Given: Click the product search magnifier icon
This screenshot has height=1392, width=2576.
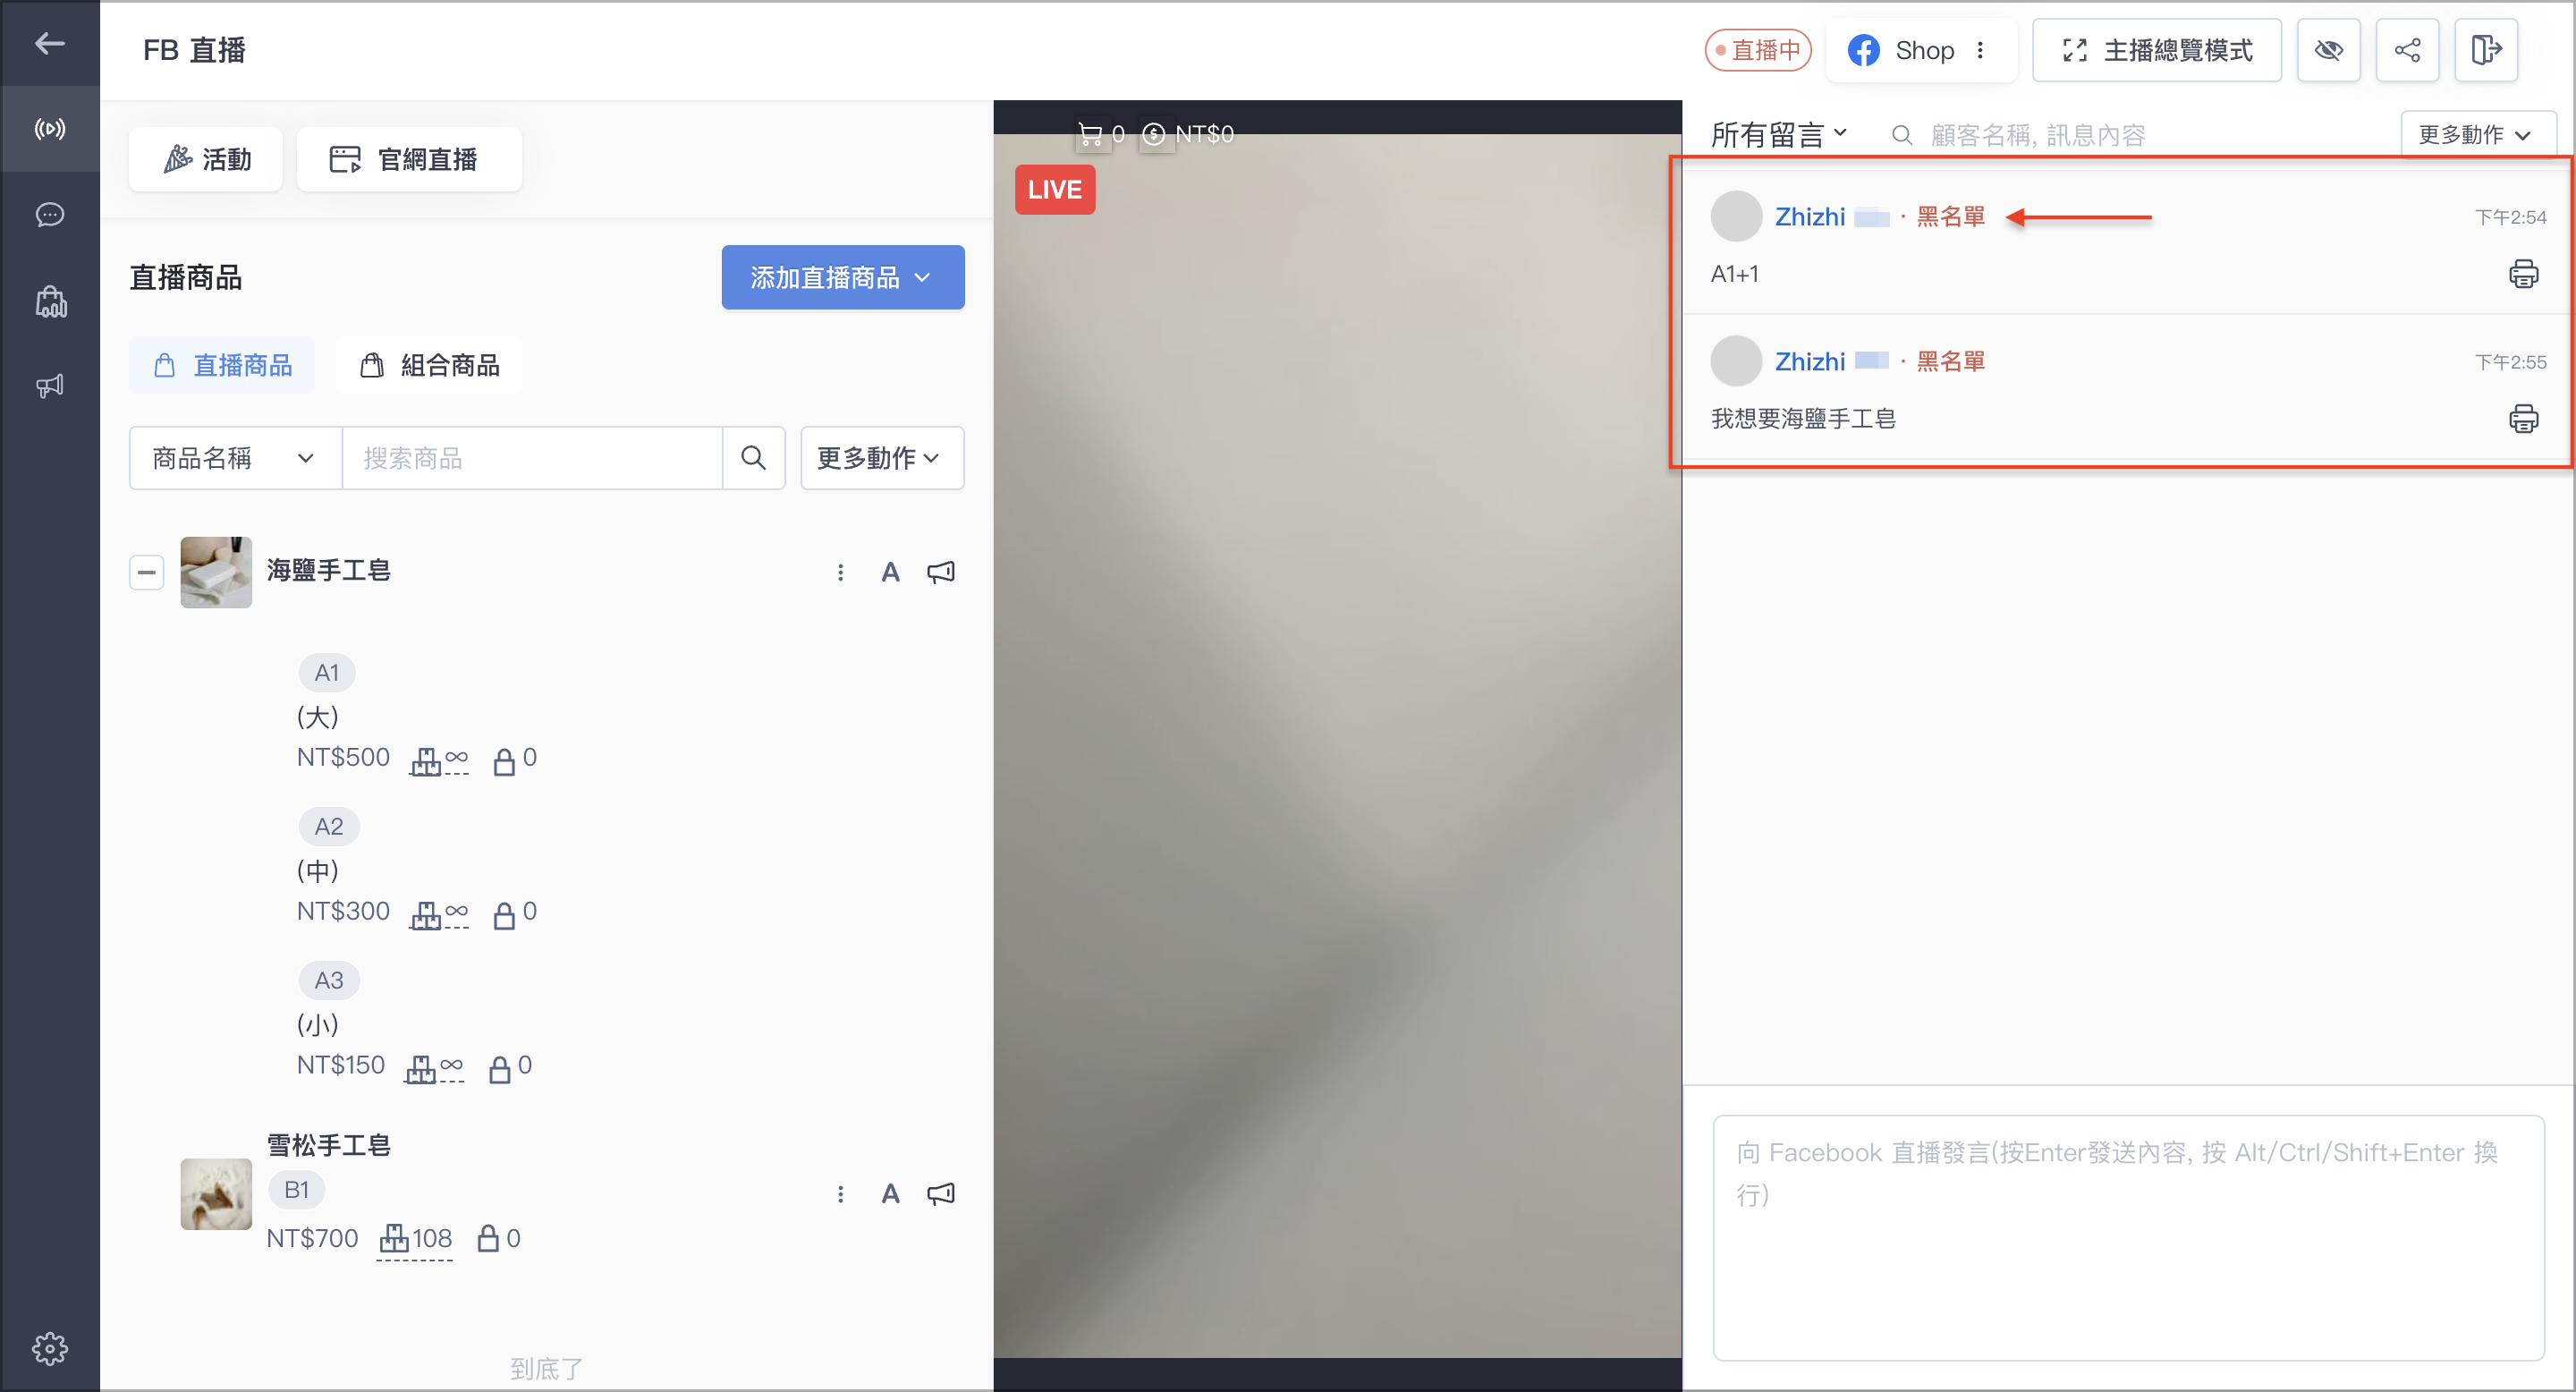Looking at the screenshot, I should (x=753, y=458).
